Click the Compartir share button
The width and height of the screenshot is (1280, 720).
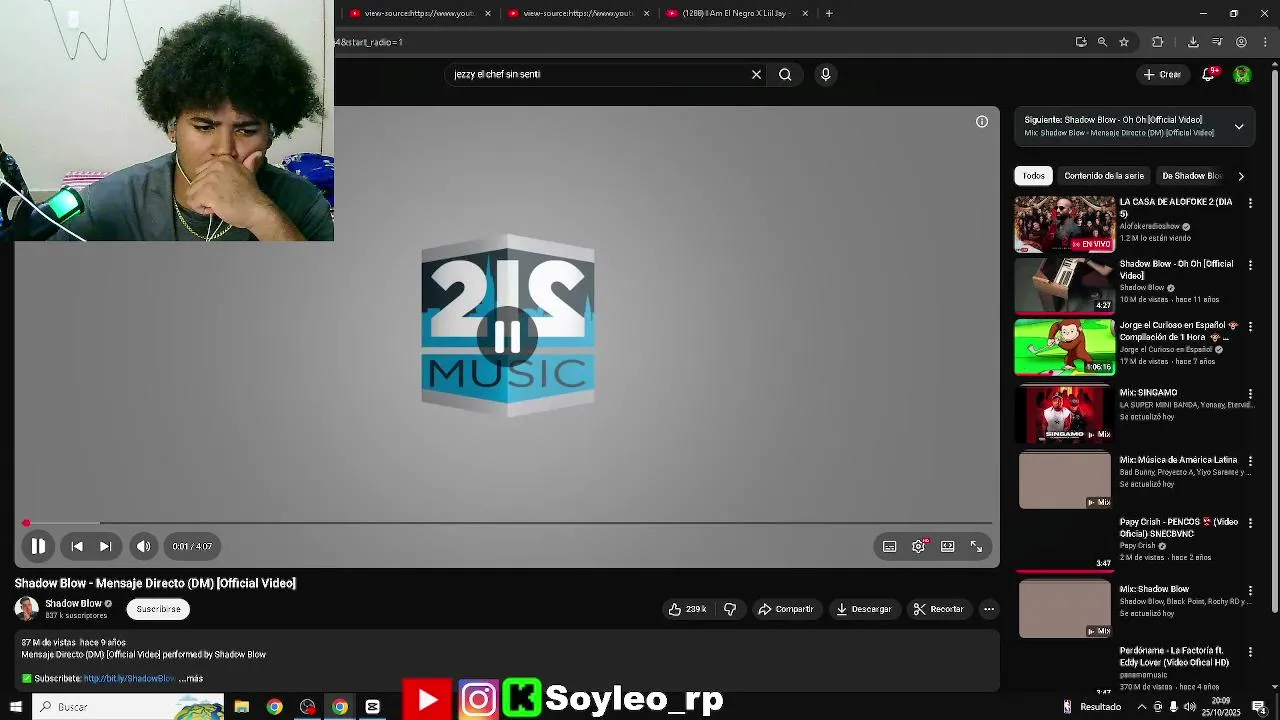[786, 609]
